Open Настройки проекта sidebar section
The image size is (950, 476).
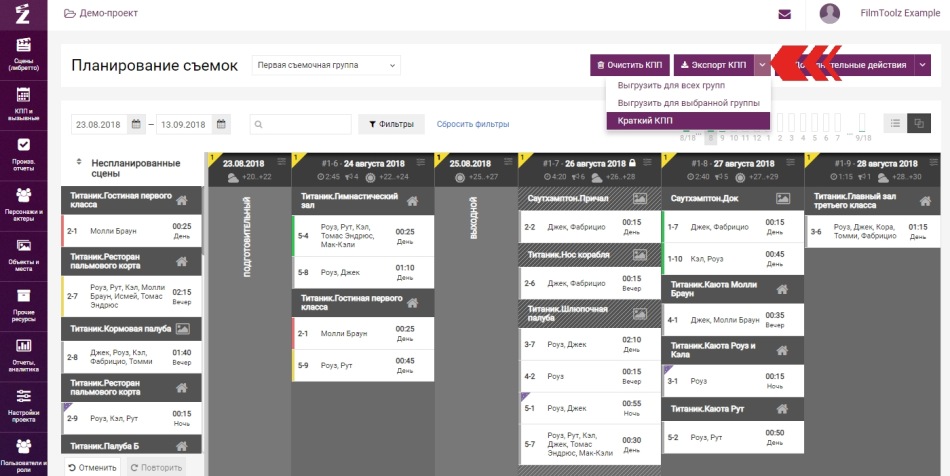pos(23,406)
